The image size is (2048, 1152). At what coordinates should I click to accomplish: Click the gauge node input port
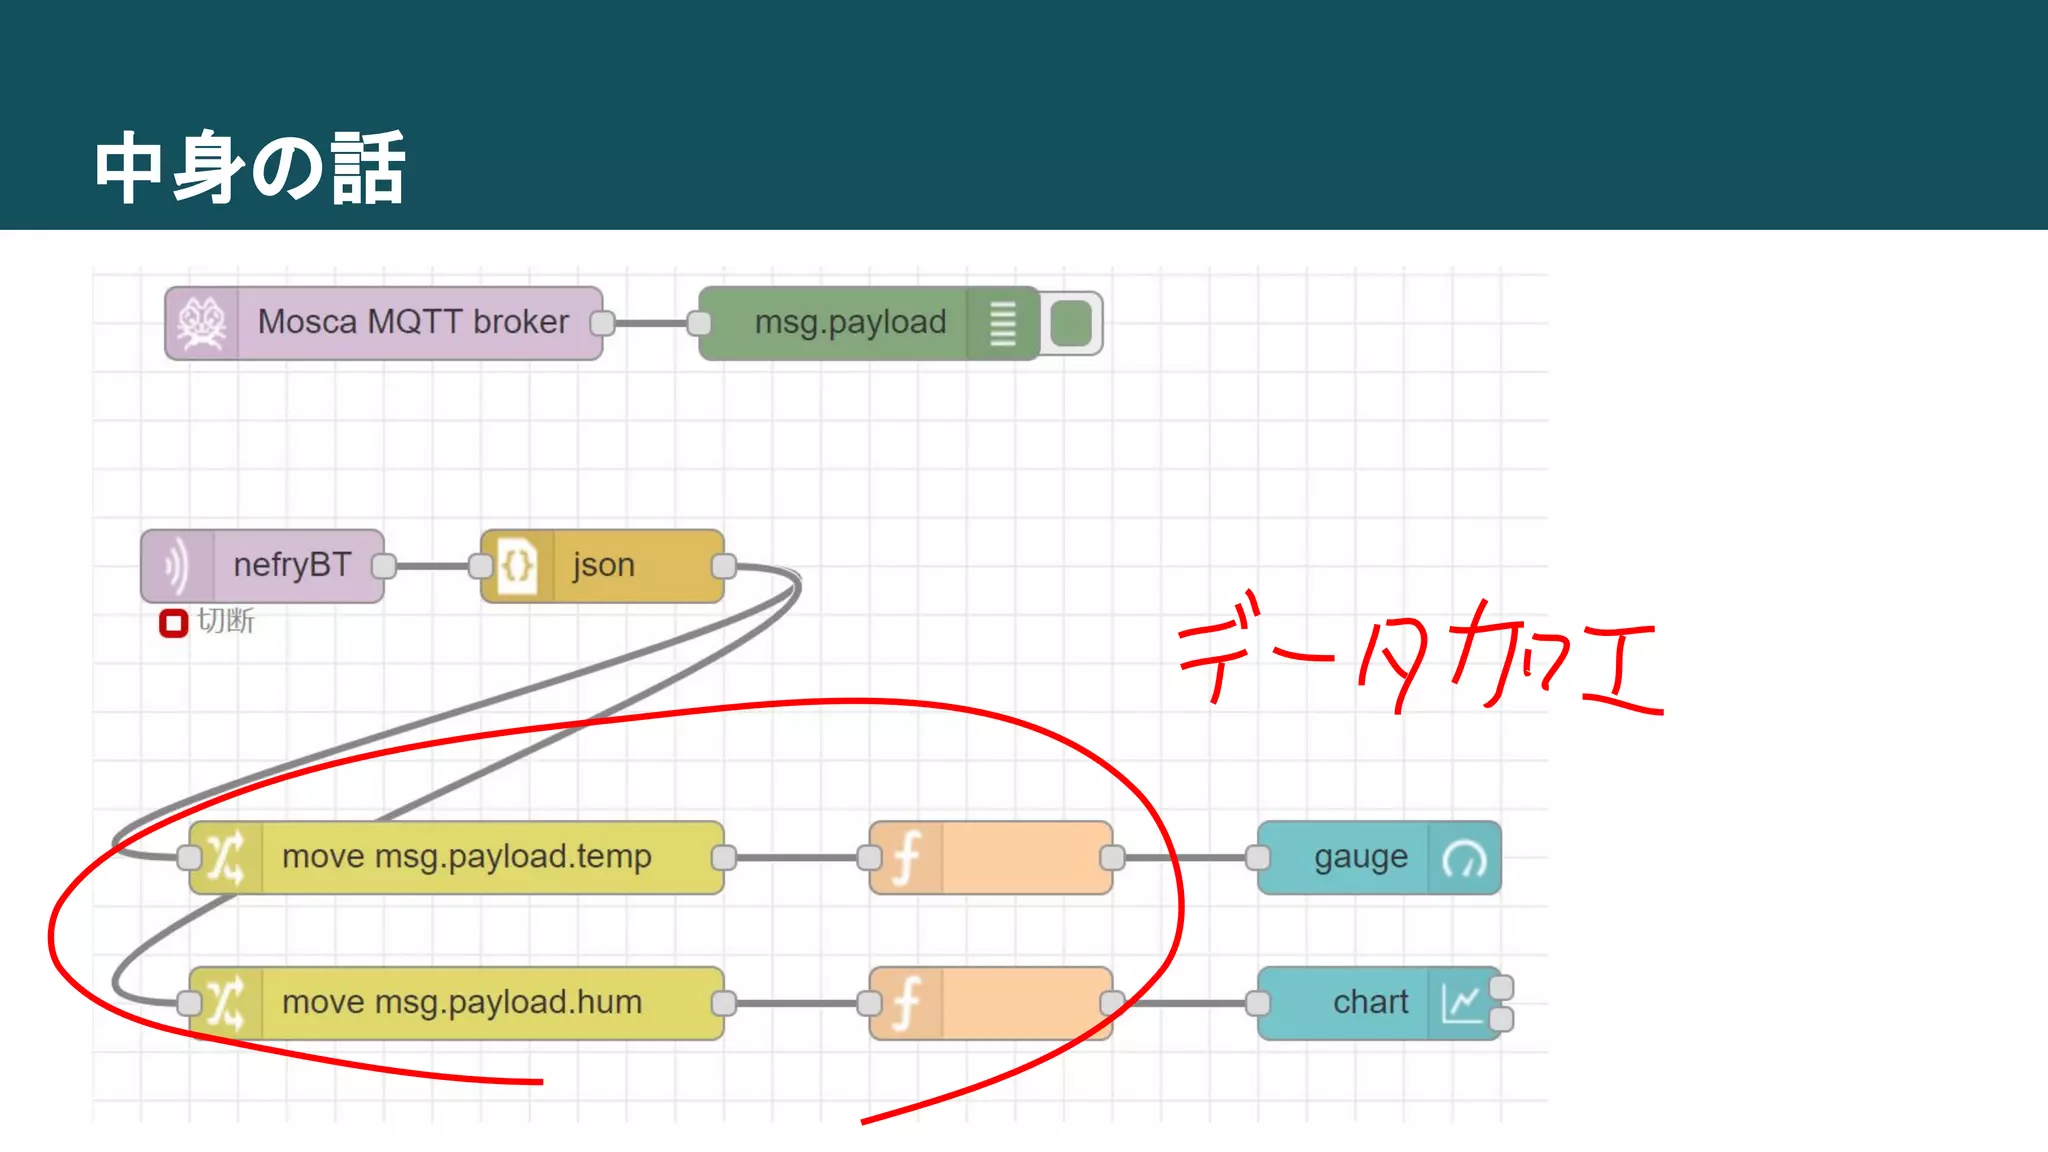click(x=1258, y=858)
